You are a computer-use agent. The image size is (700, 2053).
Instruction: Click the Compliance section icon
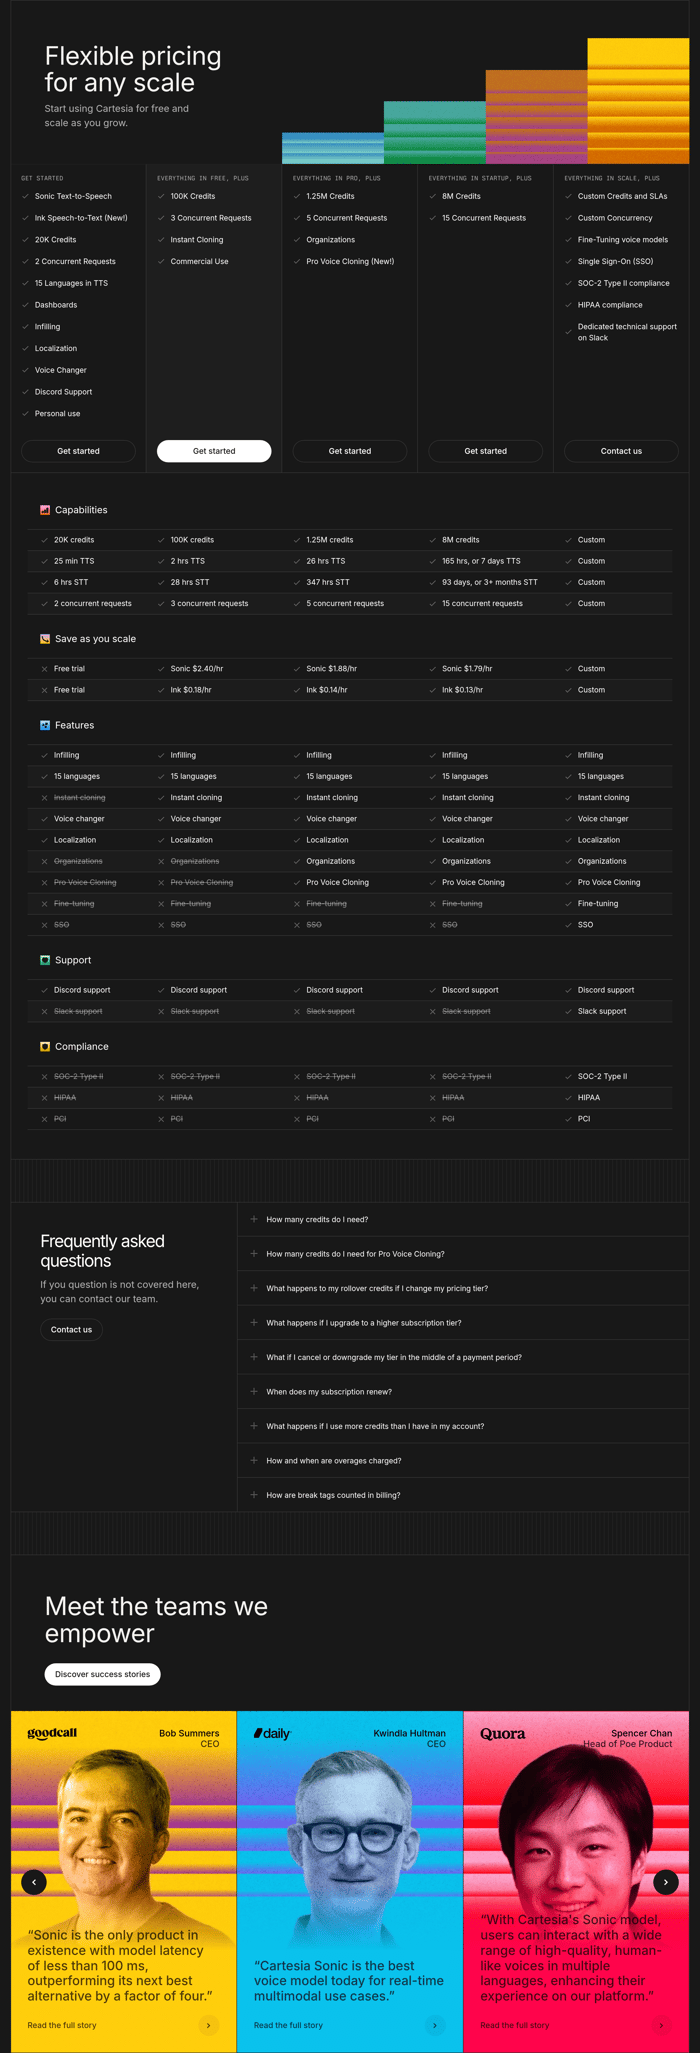[x=45, y=1047]
